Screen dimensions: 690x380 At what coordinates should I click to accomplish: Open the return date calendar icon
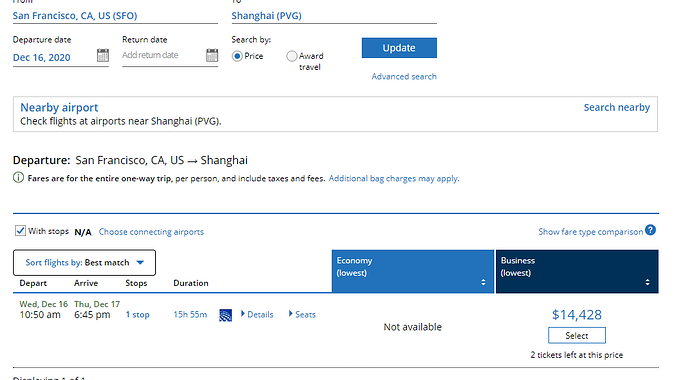pos(212,55)
